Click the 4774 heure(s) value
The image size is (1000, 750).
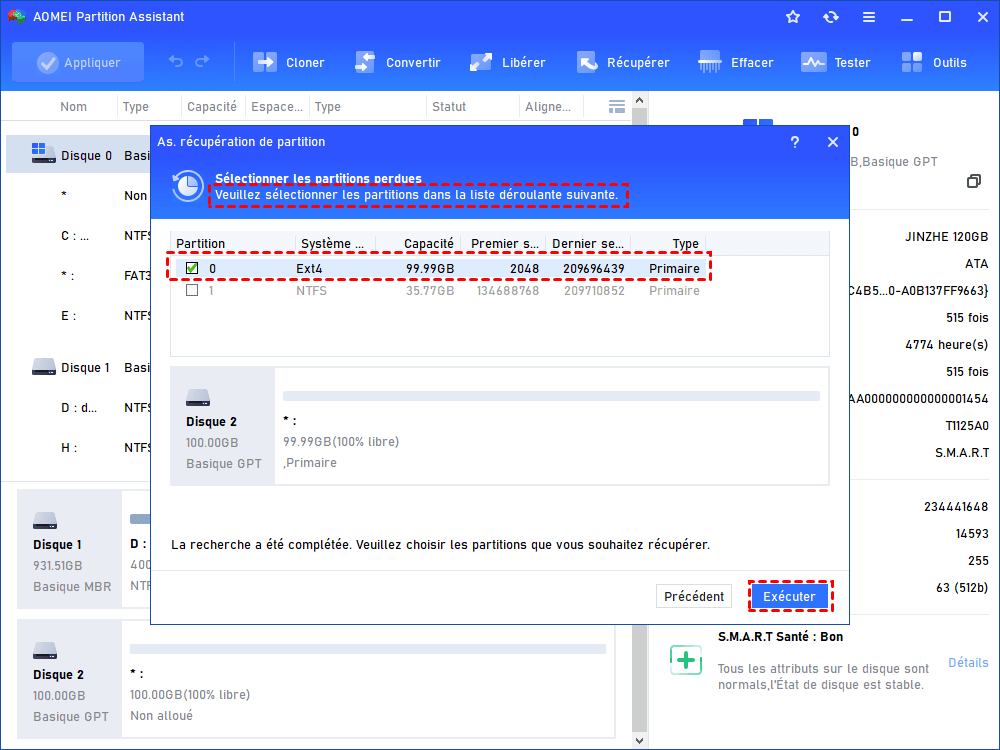point(946,345)
